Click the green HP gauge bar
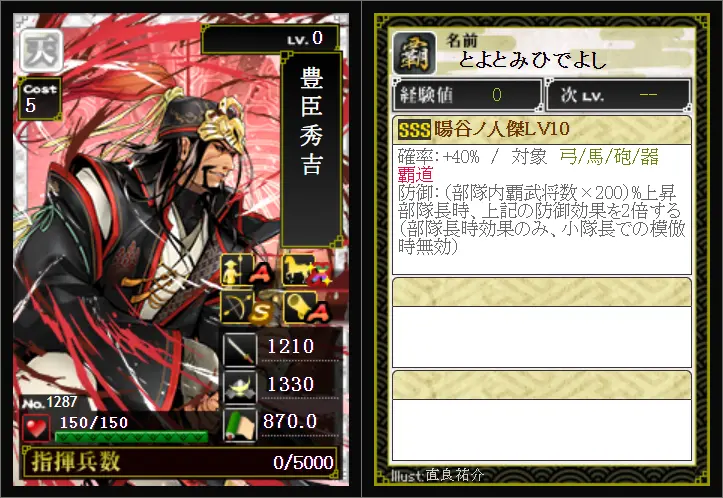Image resolution: width=723 pixels, height=498 pixels. [x=131, y=436]
